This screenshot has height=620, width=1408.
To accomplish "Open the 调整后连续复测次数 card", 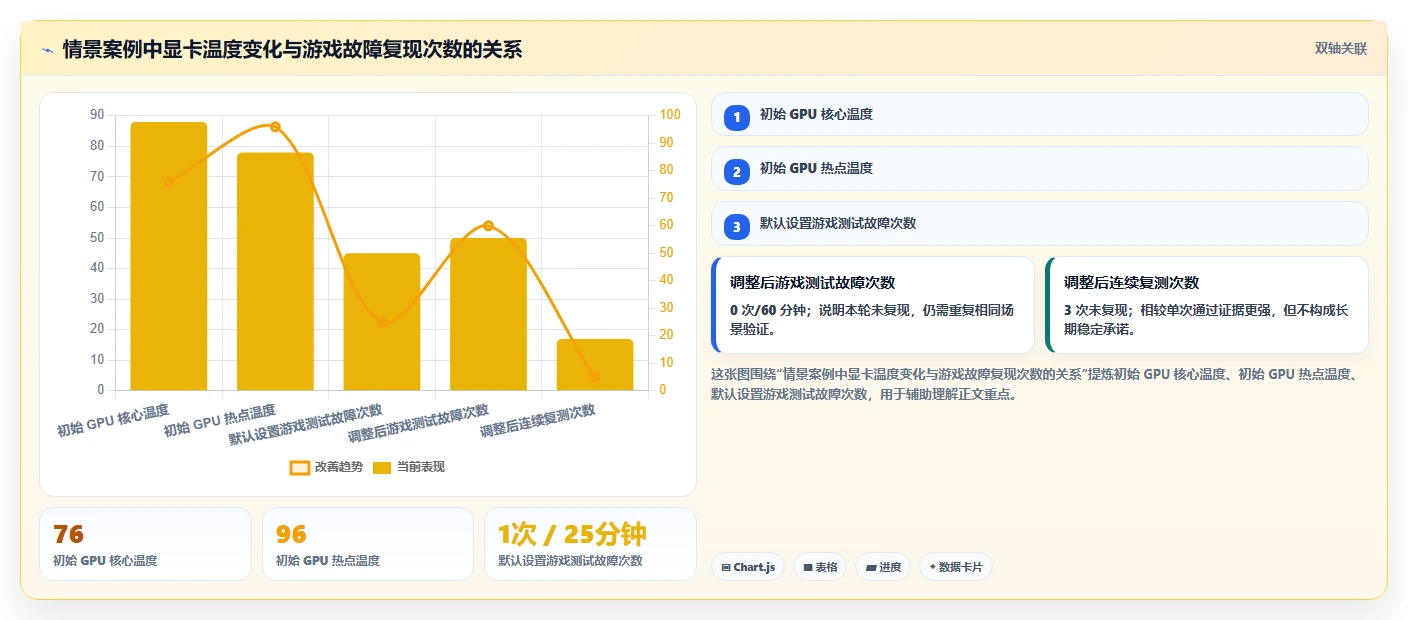I will (x=1206, y=305).
